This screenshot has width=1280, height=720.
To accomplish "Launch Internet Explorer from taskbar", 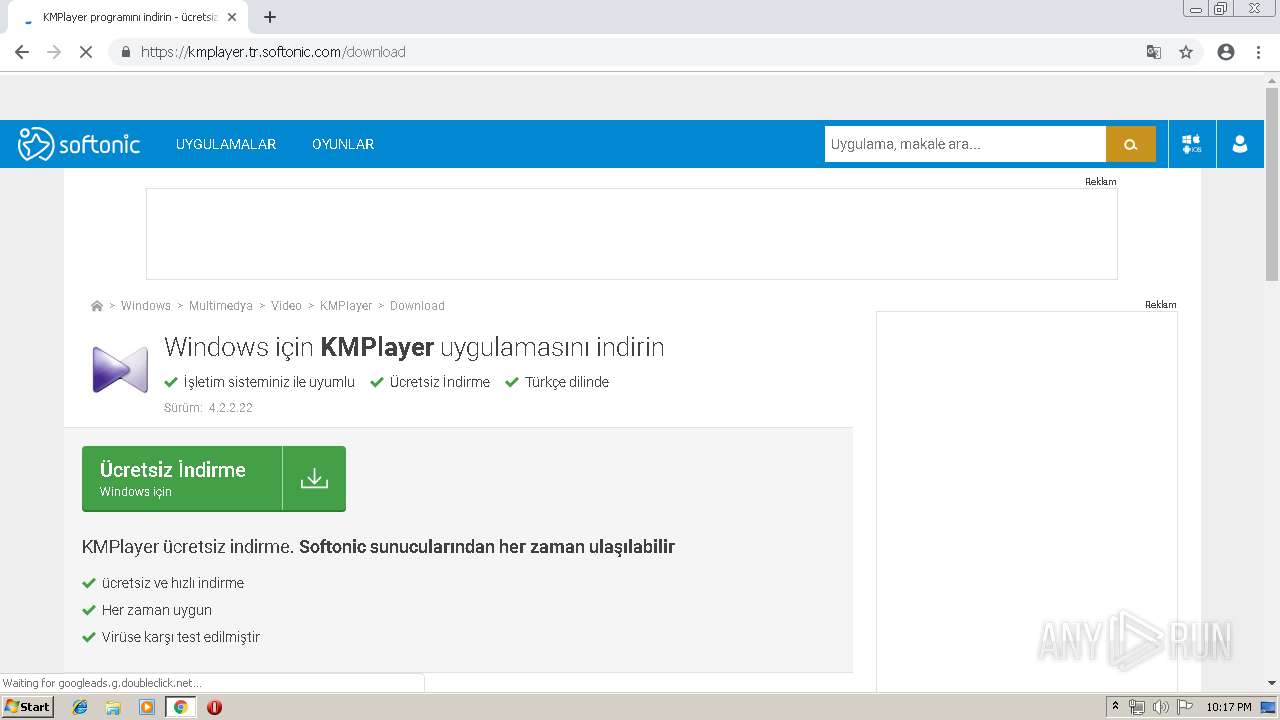I will [80, 707].
